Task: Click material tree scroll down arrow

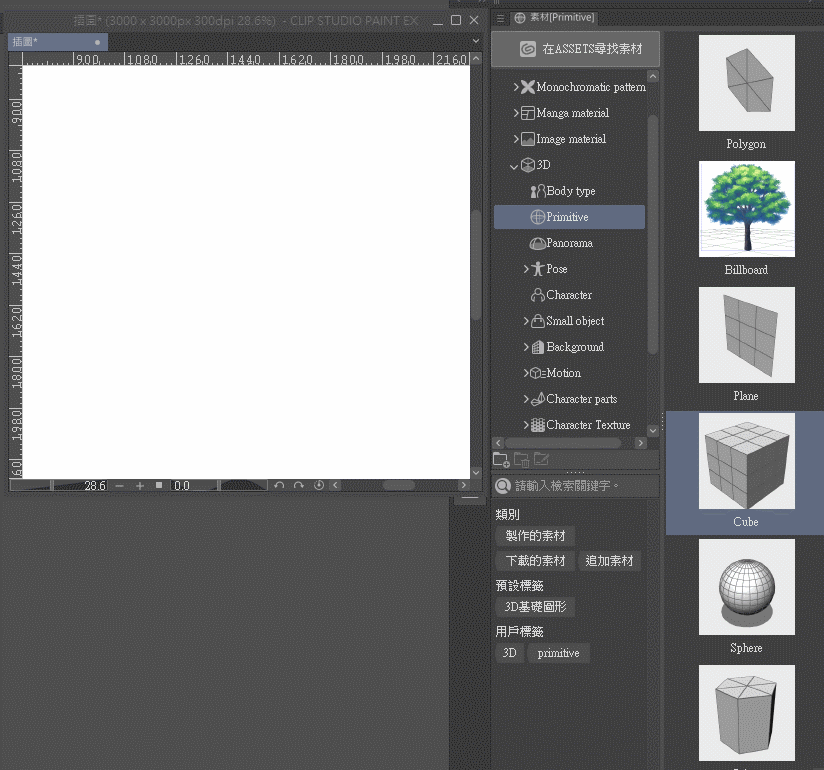Action: pos(653,430)
